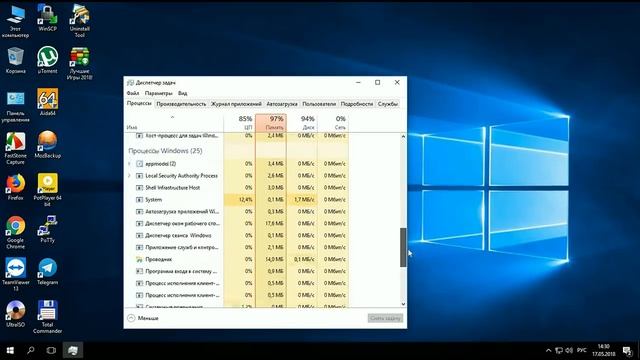Open the Вид menu
The width and height of the screenshot is (640, 360).
coord(182,93)
